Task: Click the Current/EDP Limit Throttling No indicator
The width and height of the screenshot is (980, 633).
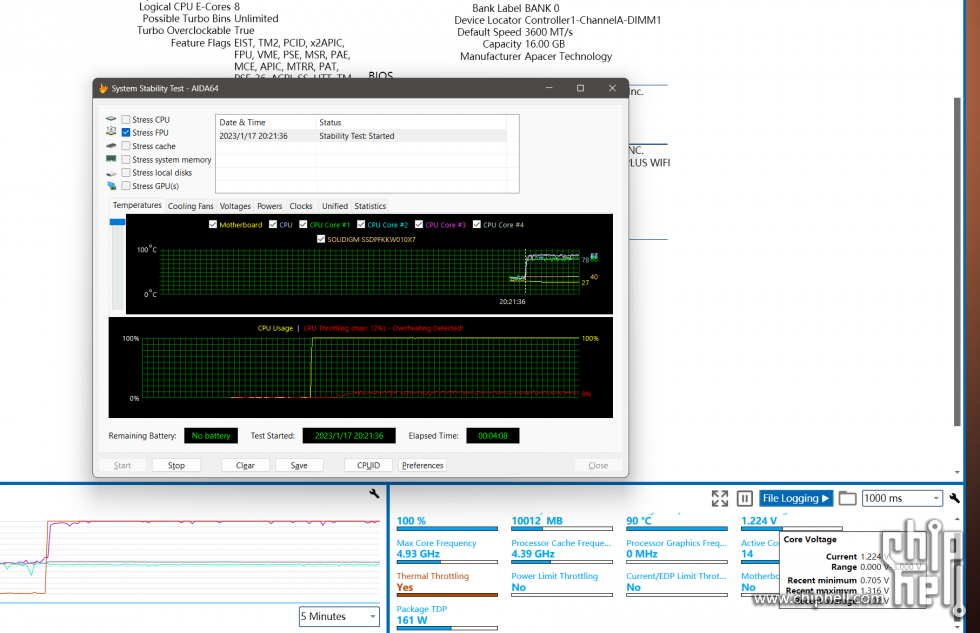Action: click(x=633, y=587)
